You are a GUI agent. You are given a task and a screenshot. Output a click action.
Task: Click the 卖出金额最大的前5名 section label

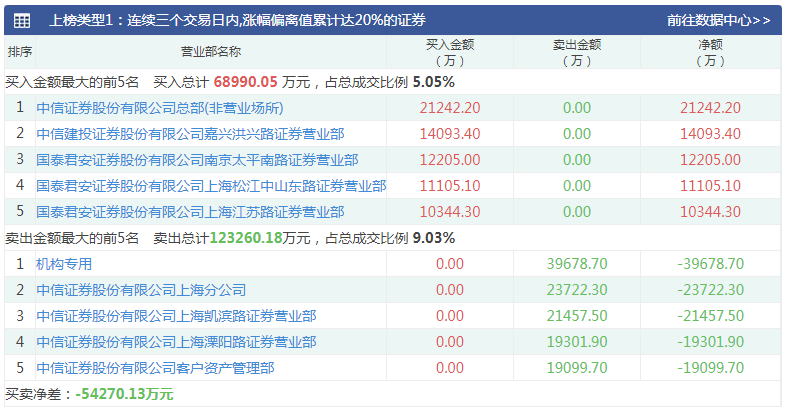[72, 238]
